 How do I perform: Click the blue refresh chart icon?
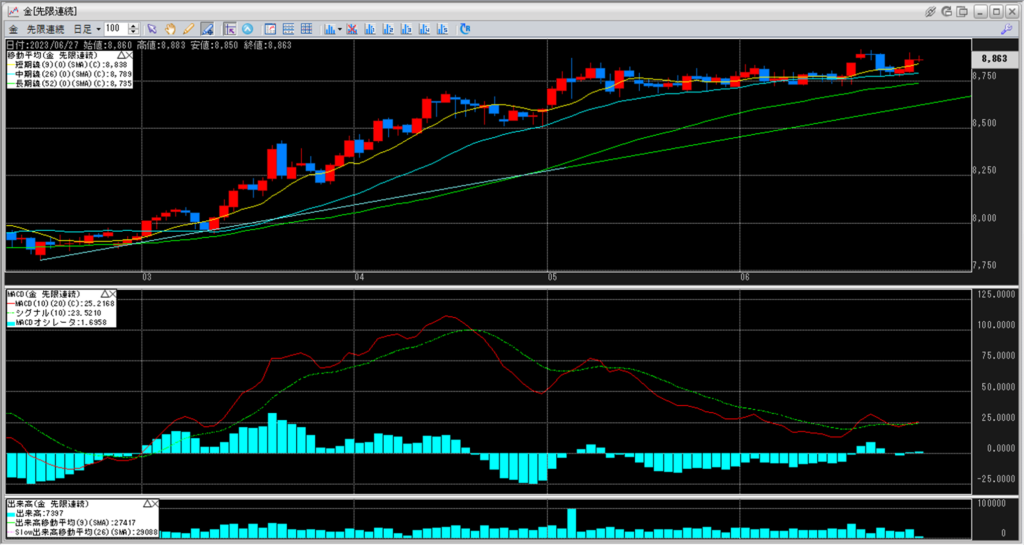tap(464, 29)
